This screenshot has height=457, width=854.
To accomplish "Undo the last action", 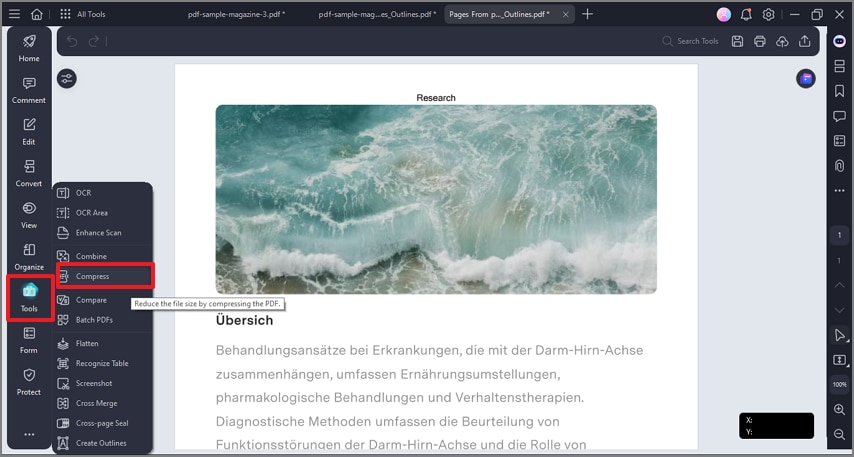I will click(x=72, y=41).
